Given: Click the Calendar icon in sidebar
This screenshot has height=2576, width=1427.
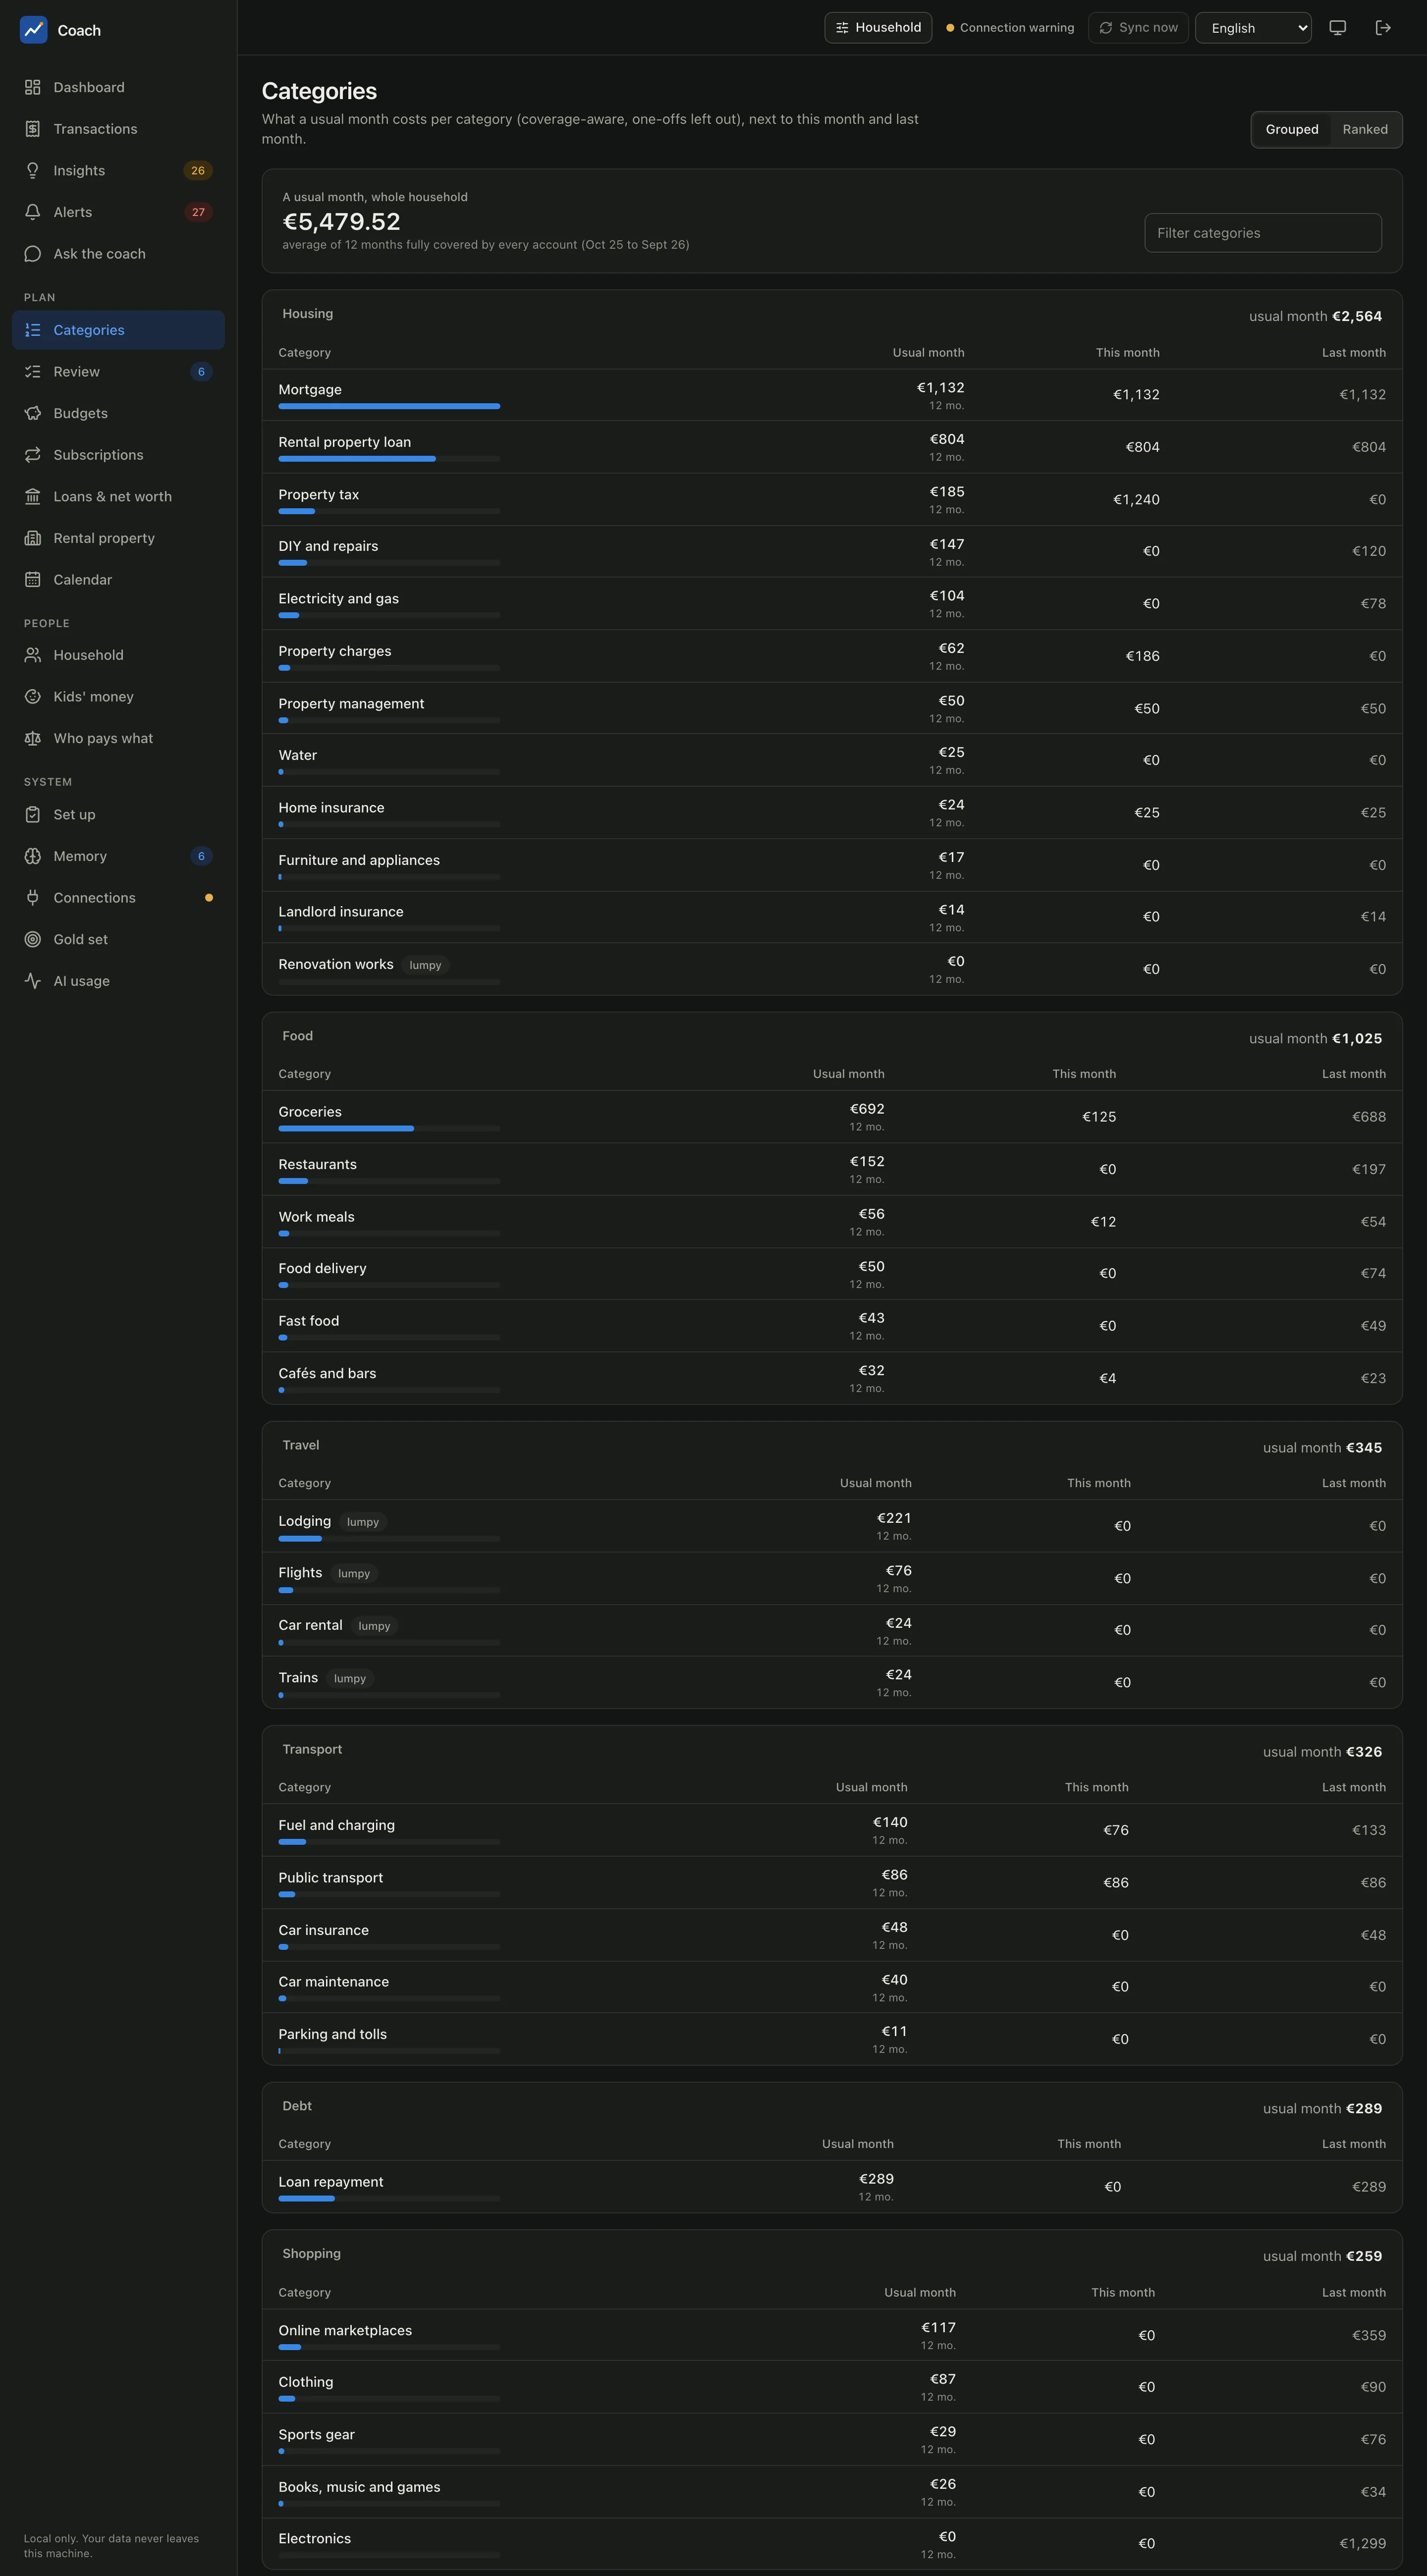Looking at the screenshot, I should (x=33, y=580).
